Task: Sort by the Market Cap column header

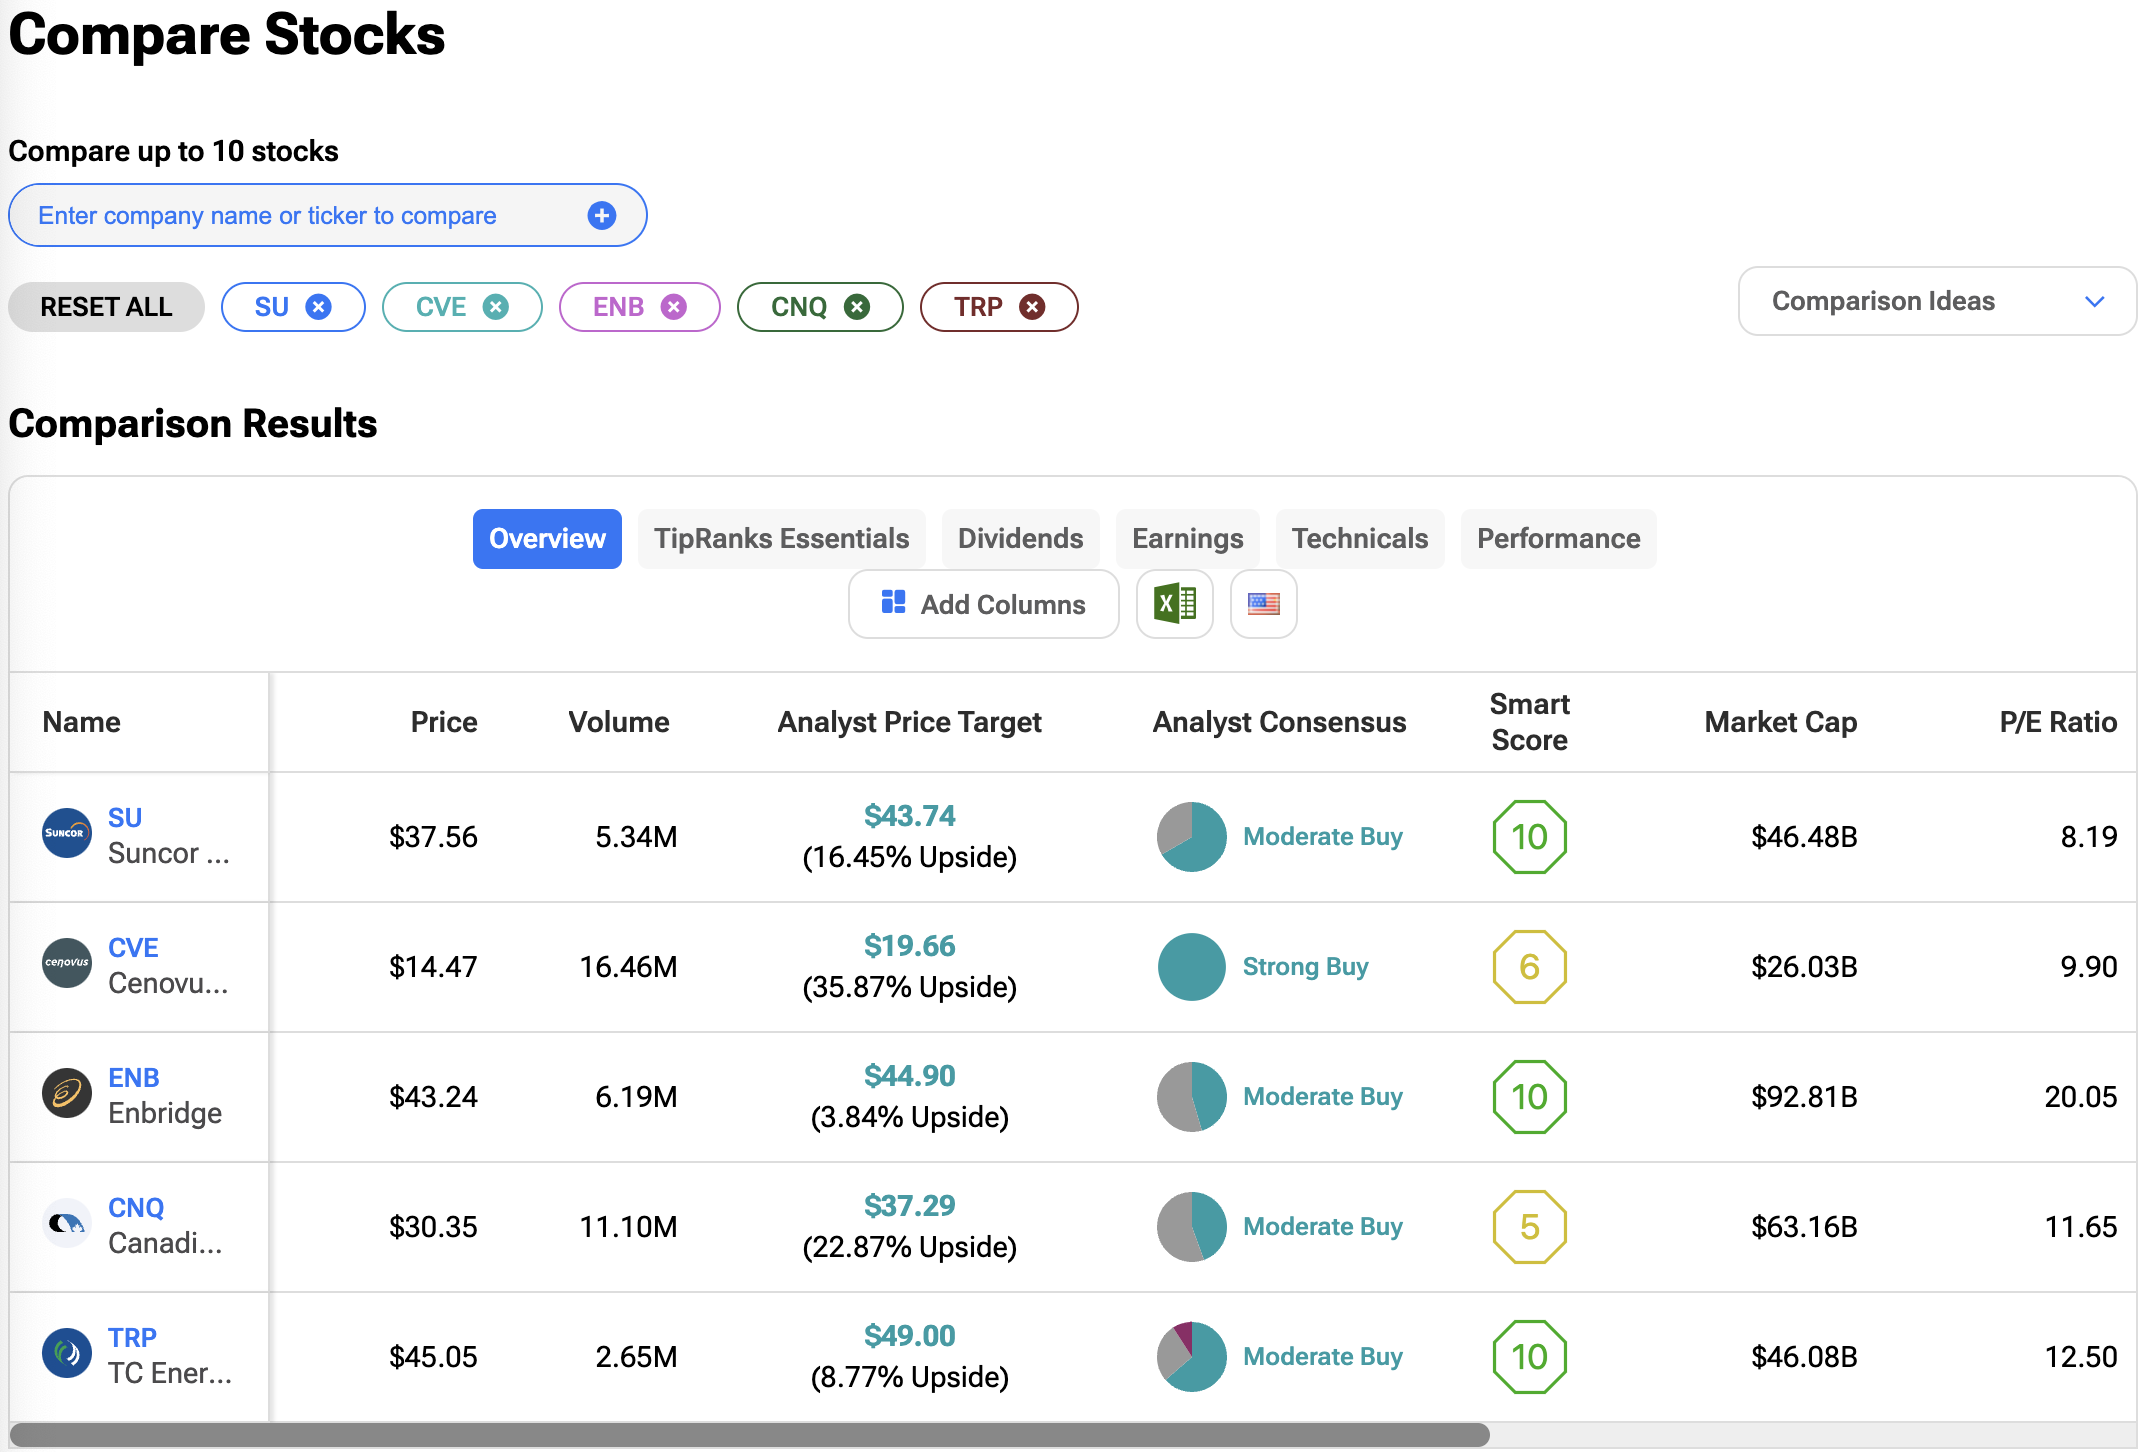Action: pyautogui.click(x=1780, y=722)
